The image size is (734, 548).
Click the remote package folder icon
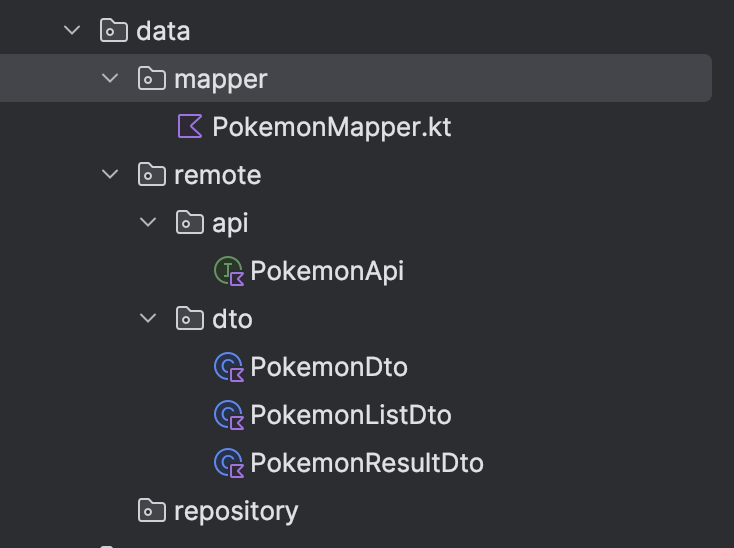152,175
